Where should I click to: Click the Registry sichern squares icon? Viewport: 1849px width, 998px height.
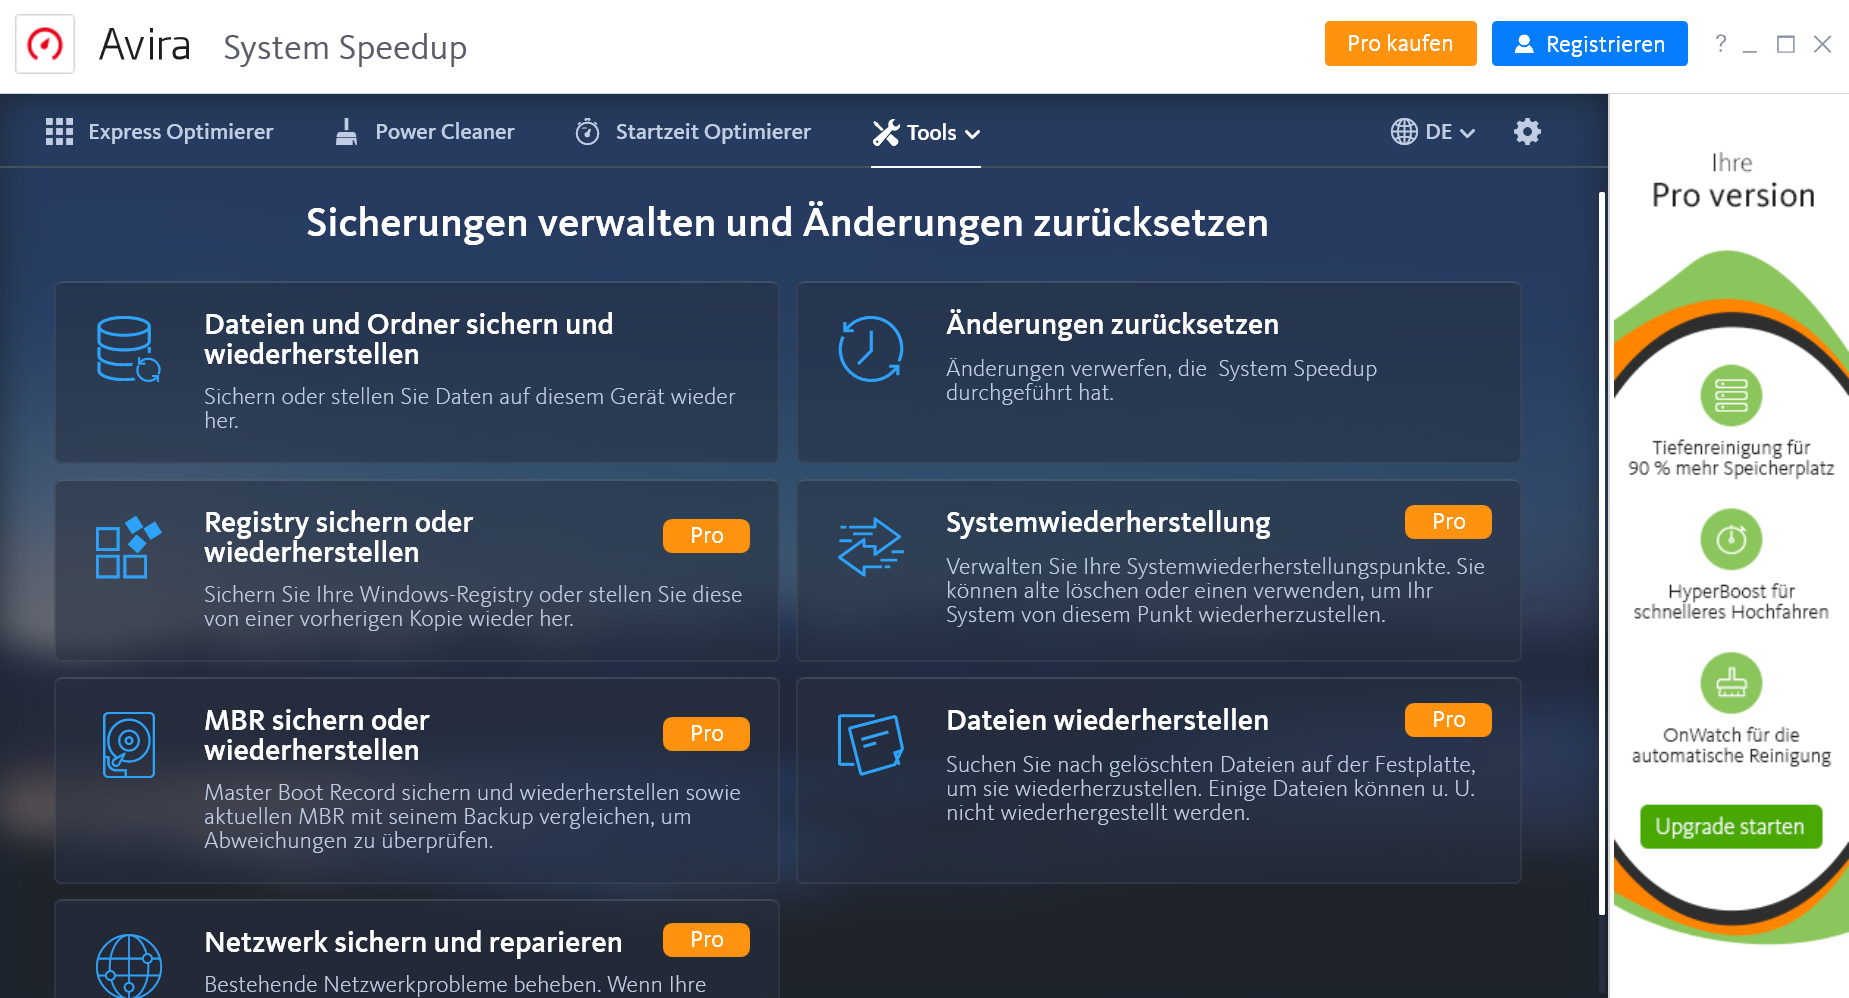[127, 547]
